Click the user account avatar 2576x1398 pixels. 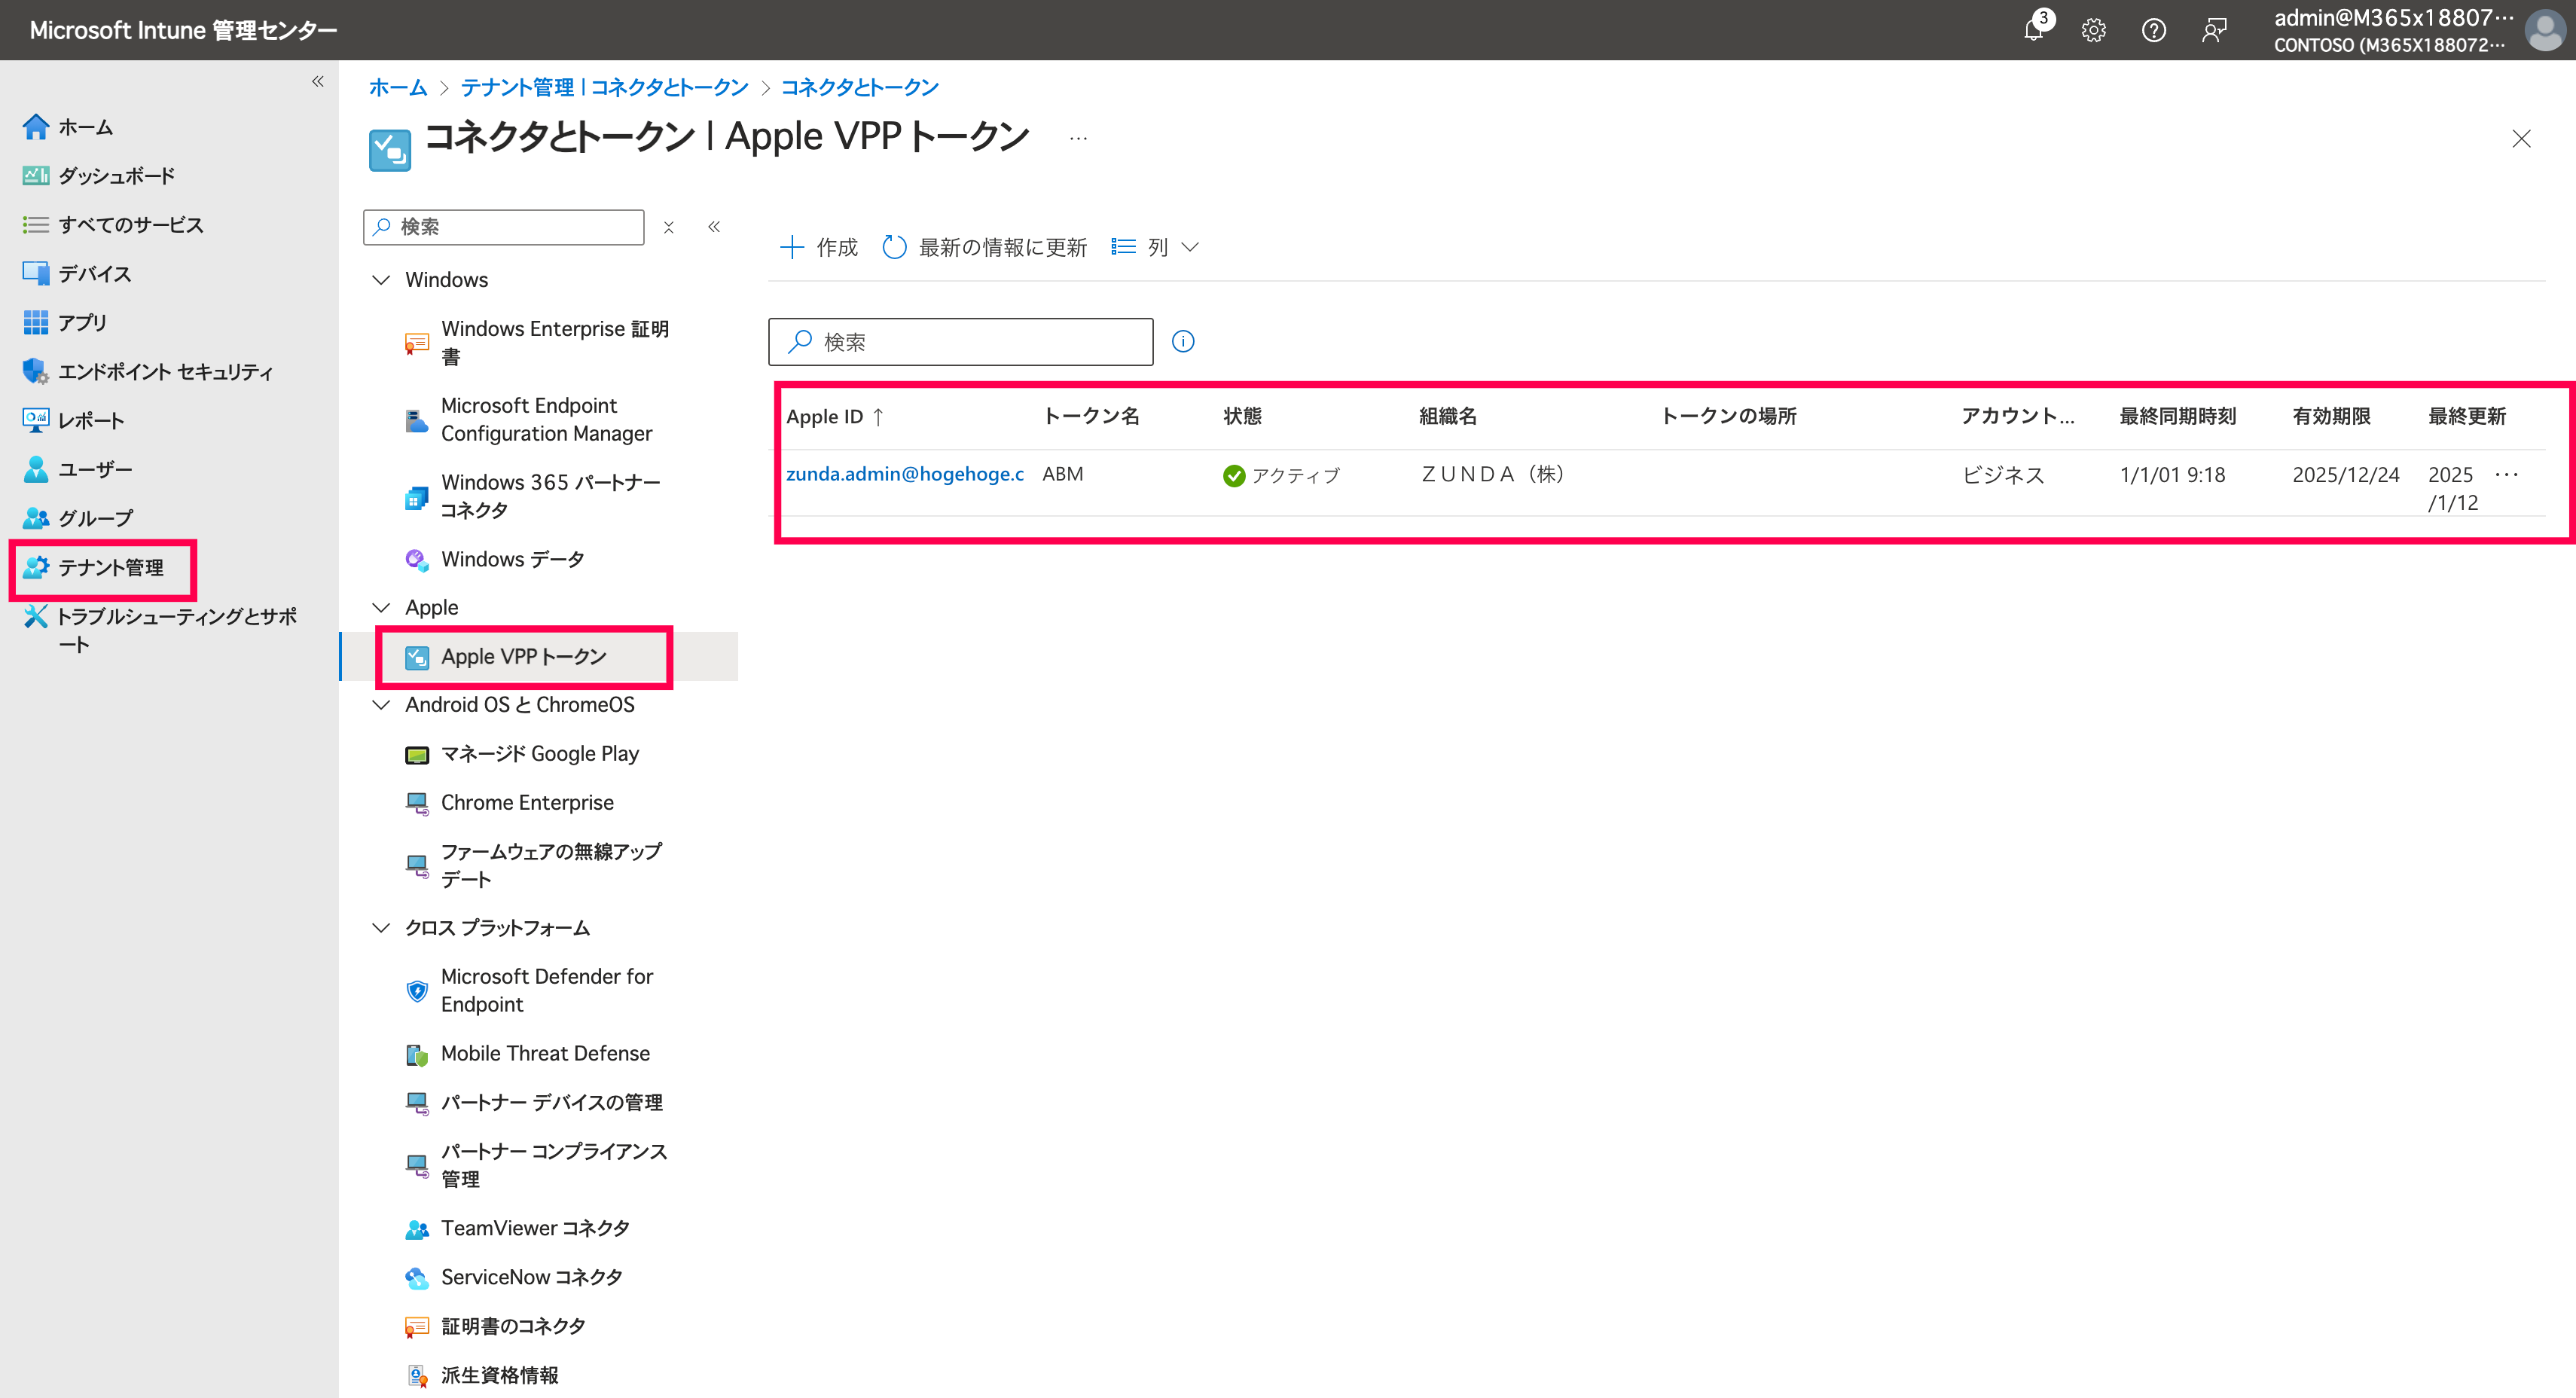pyautogui.click(x=2545, y=30)
